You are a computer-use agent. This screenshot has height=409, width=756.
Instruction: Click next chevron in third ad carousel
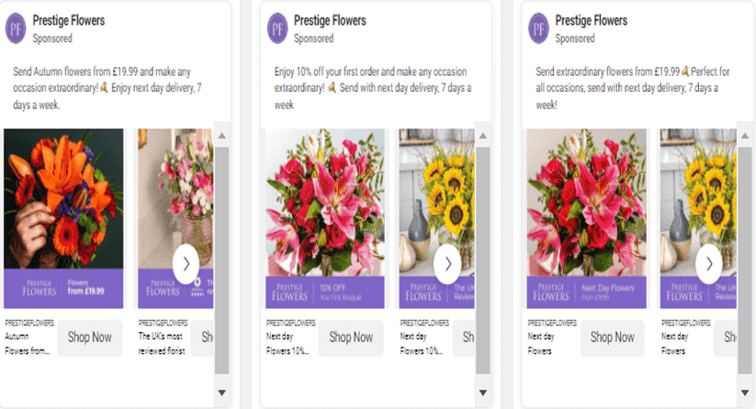pyautogui.click(x=709, y=264)
